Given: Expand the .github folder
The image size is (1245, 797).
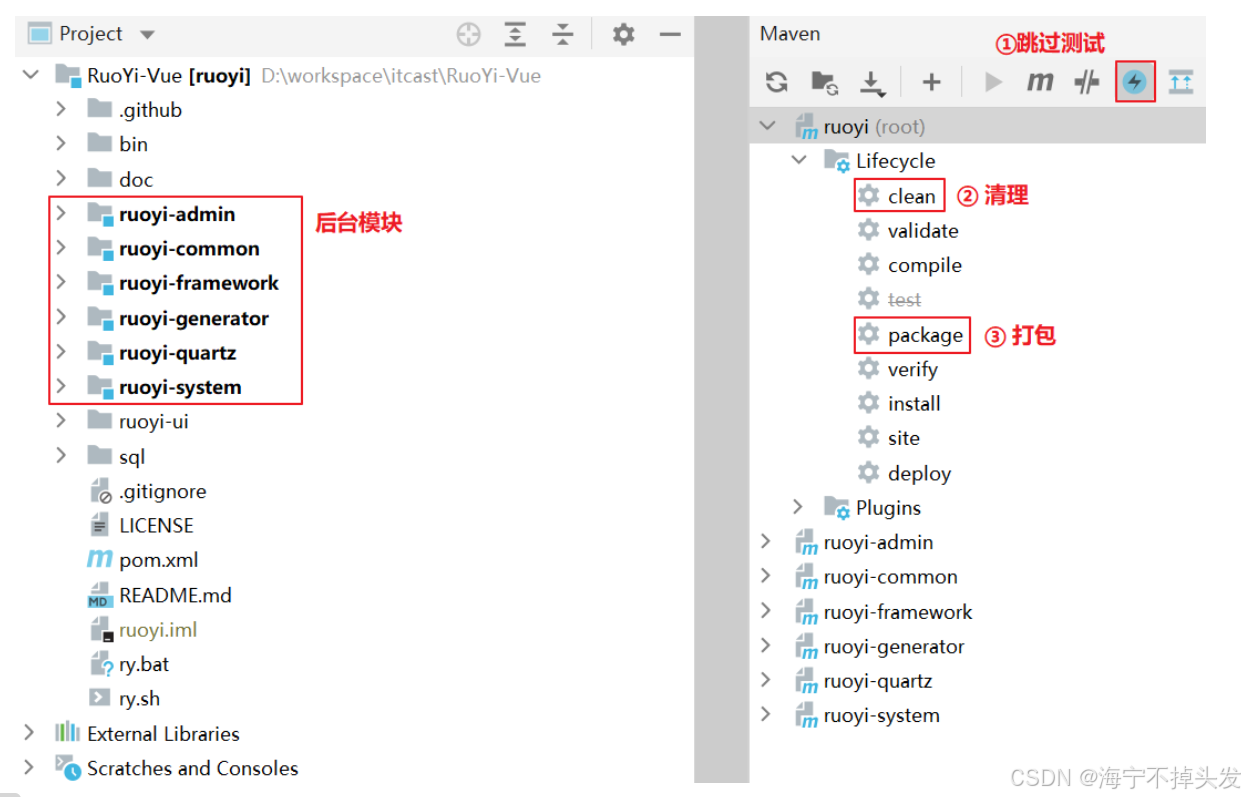Looking at the screenshot, I should click(61, 109).
